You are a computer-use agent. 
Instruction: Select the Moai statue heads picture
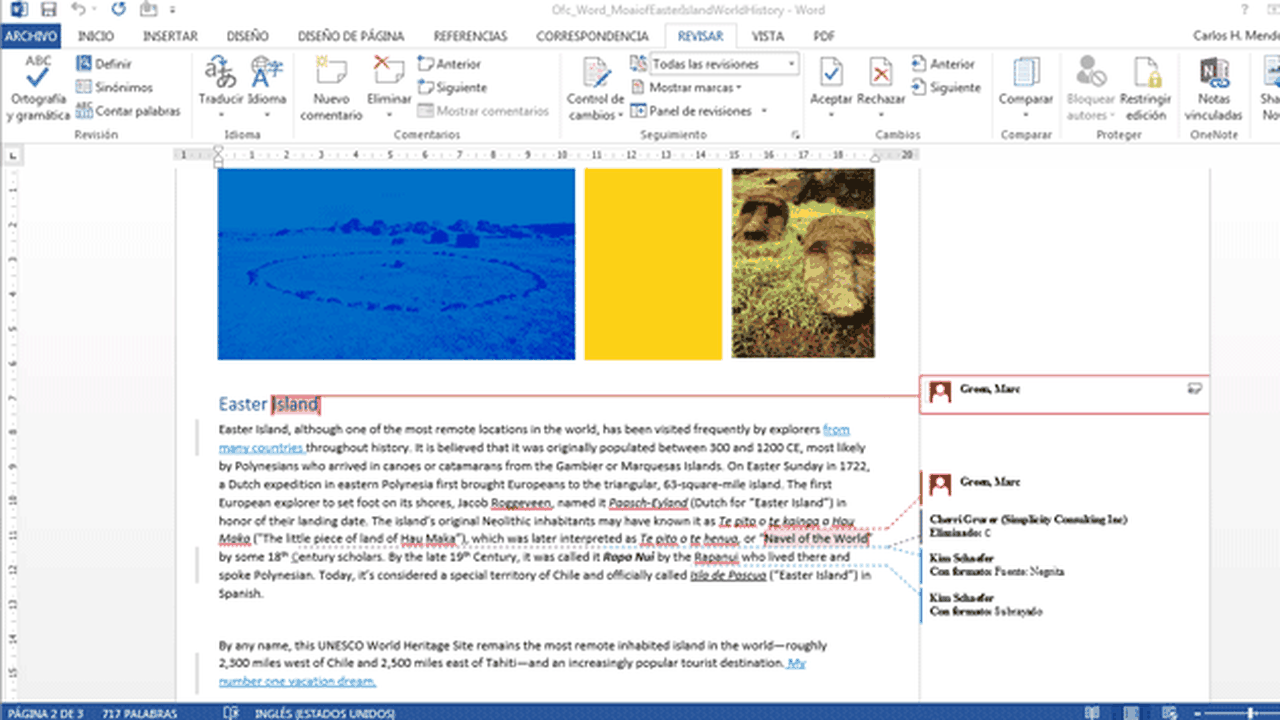point(803,263)
